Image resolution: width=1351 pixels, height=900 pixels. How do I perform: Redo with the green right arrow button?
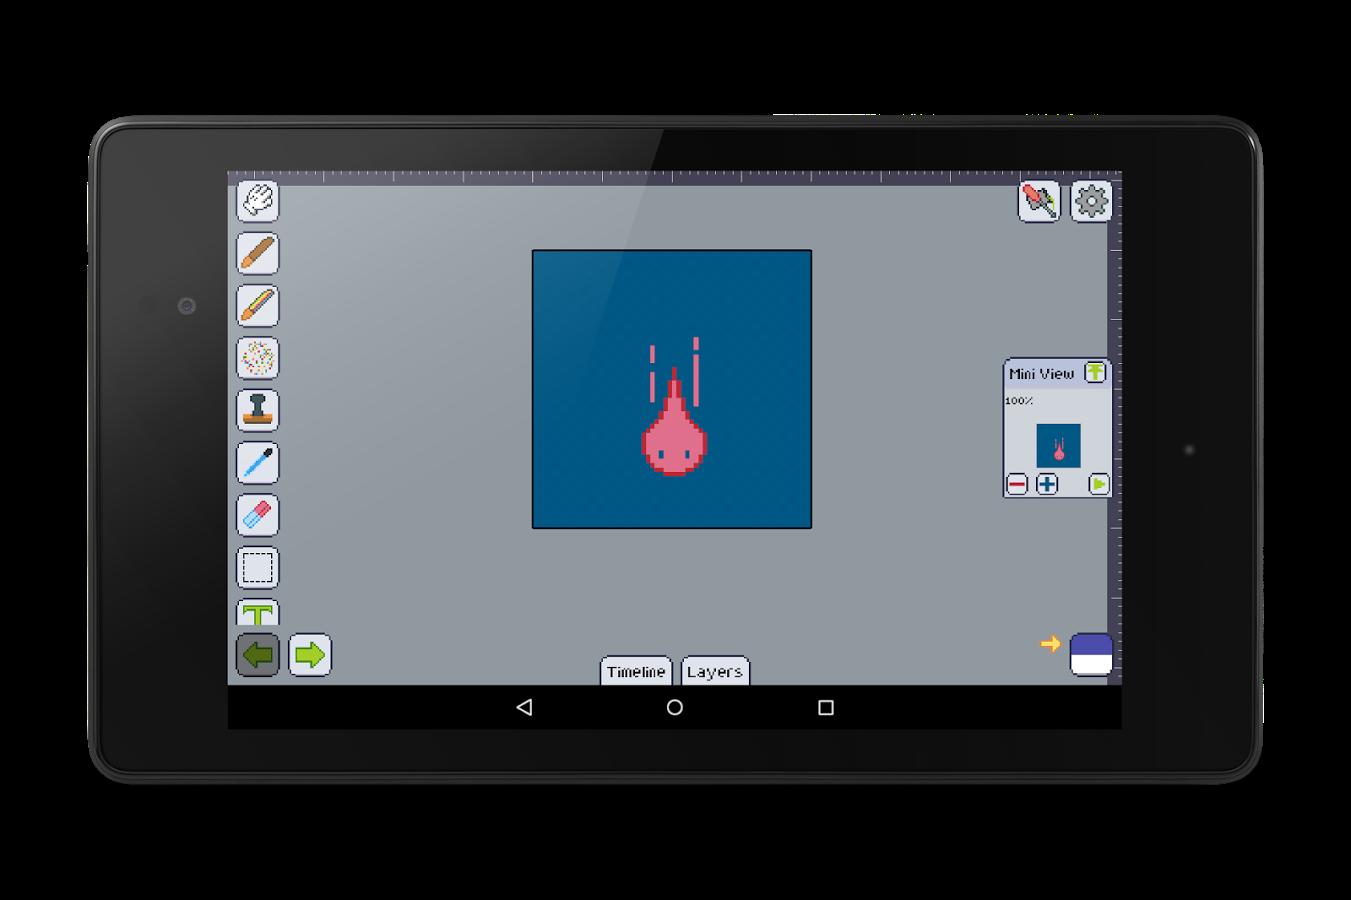310,655
